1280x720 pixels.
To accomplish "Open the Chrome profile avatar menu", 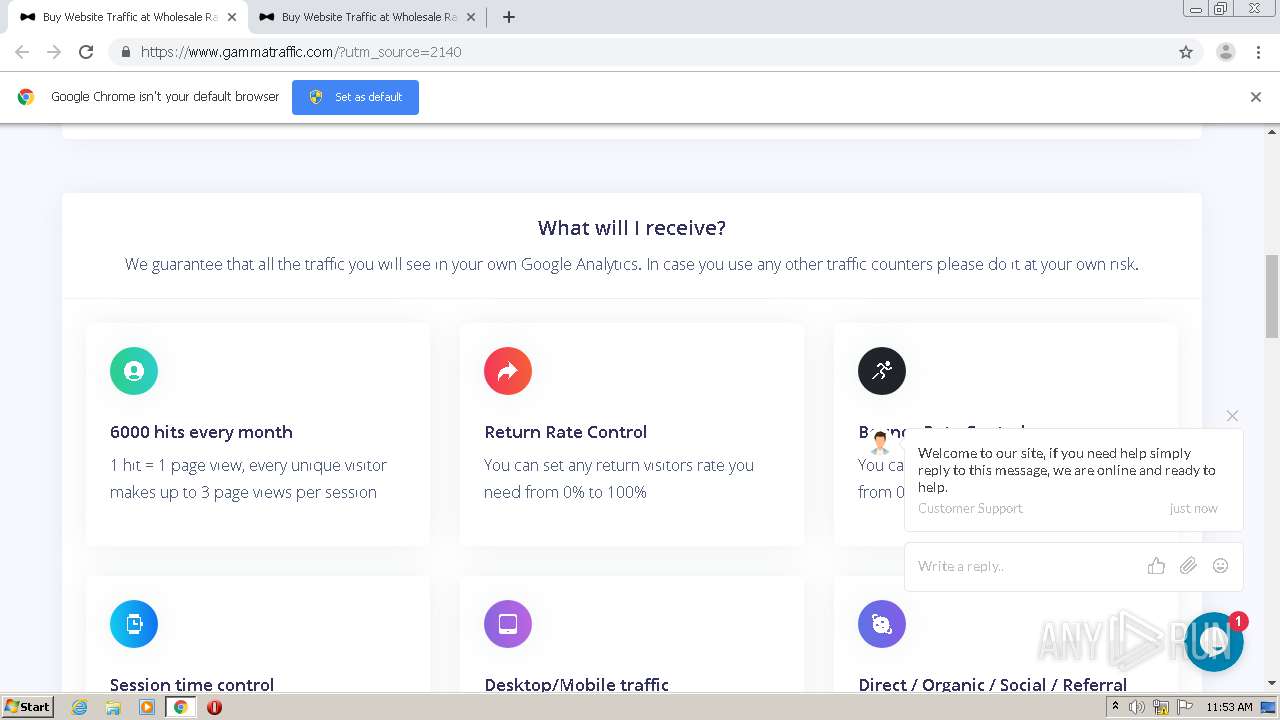I will pyautogui.click(x=1226, y=52).
